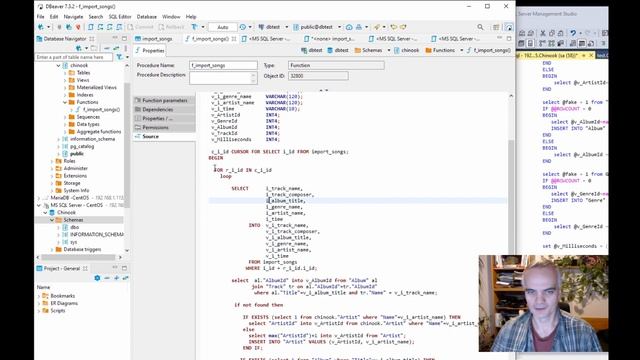Expand the dbo schema
The height and width of the screenshot is (360, 640).
pos(58,227)
